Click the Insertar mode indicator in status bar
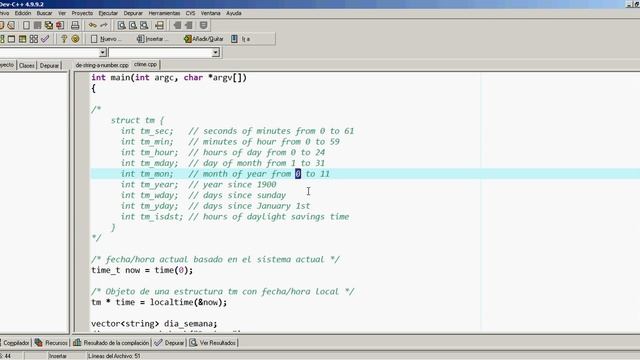Image resolution: width=640 pixels, height=360 pixels. [x=58, y=356]
